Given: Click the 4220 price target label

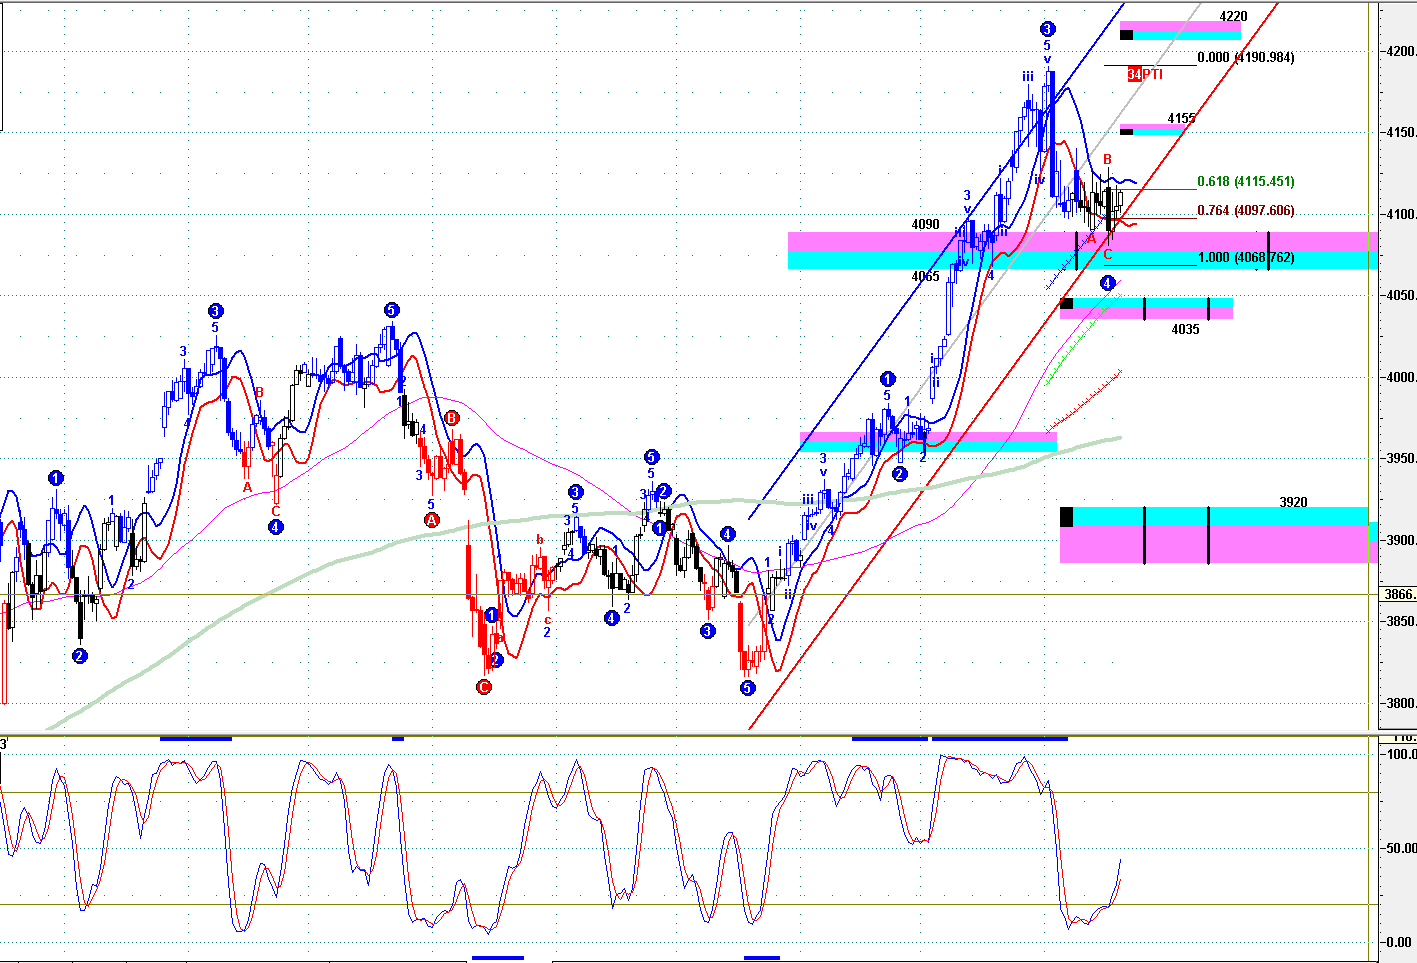Looking at the screenshot, I should pos(1233,17).
